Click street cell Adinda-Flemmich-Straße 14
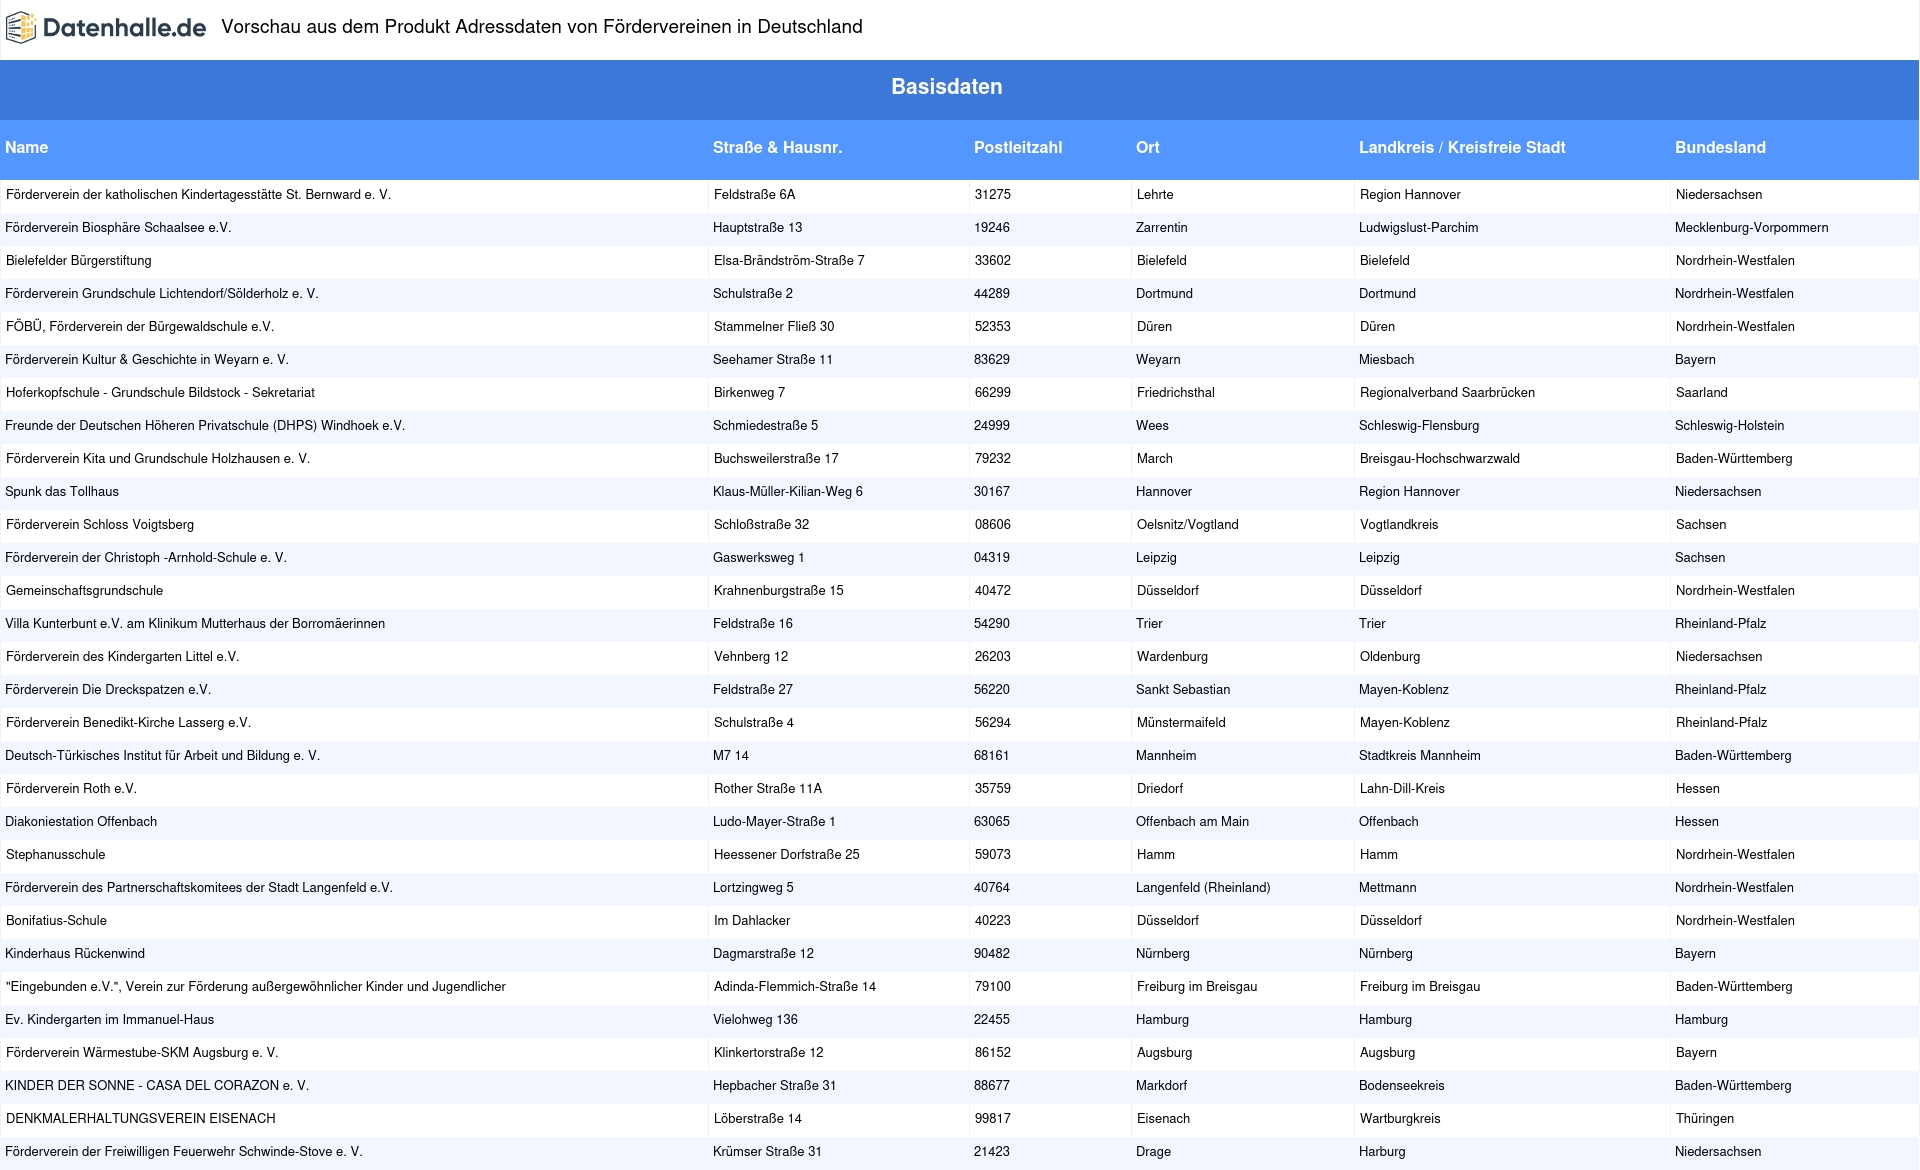 (794, 987)
